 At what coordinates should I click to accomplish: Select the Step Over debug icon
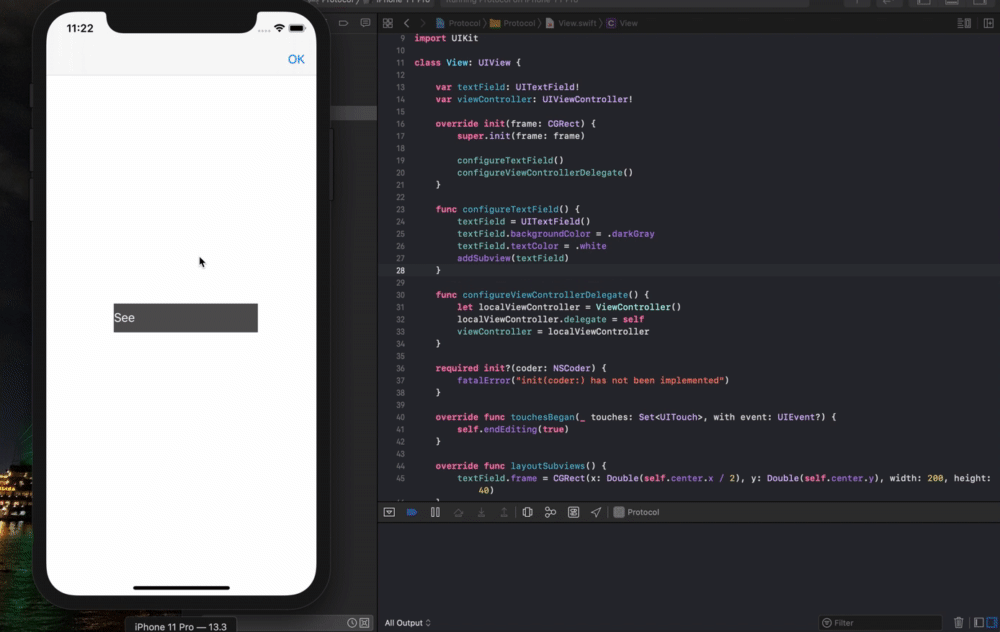click(457, 511)
